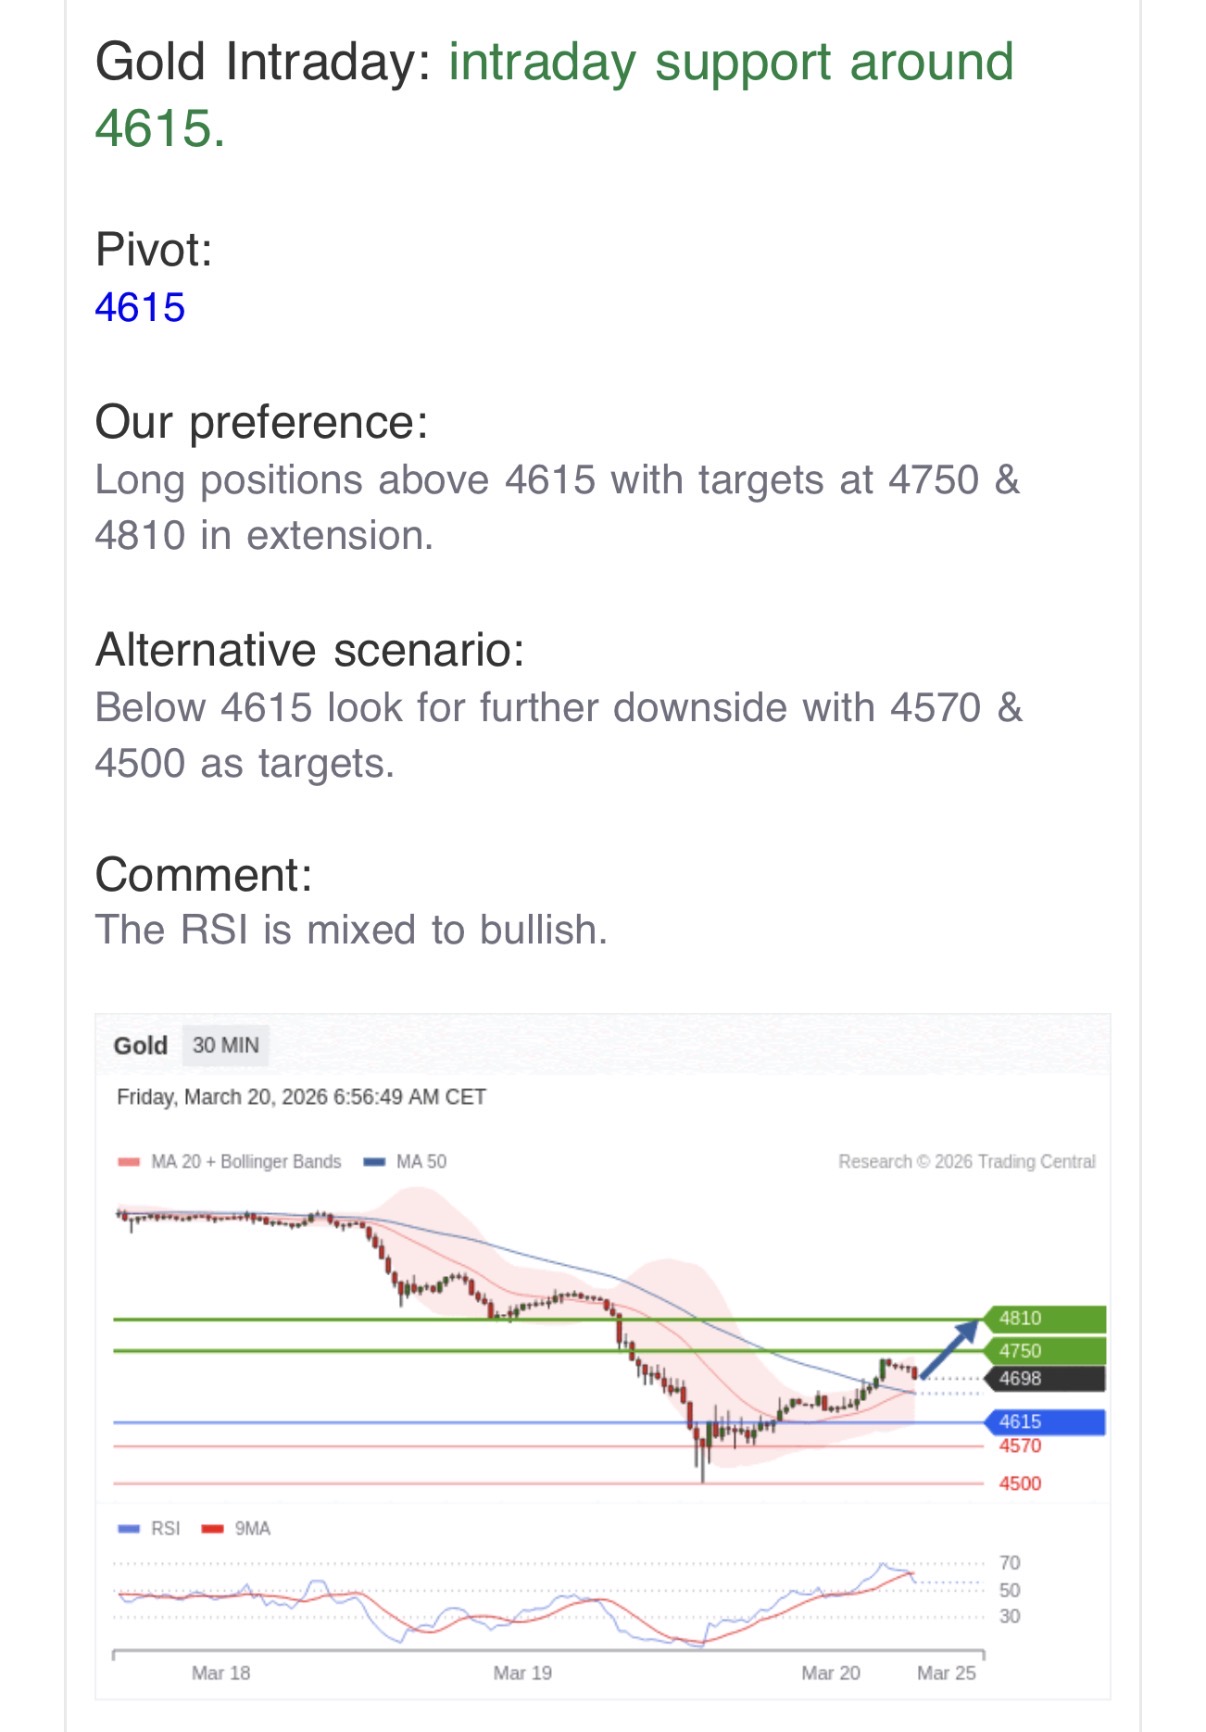Click the green 4810 target price label
The width and height of the screenshot is (1206, 1732).
point(1045,1319)
